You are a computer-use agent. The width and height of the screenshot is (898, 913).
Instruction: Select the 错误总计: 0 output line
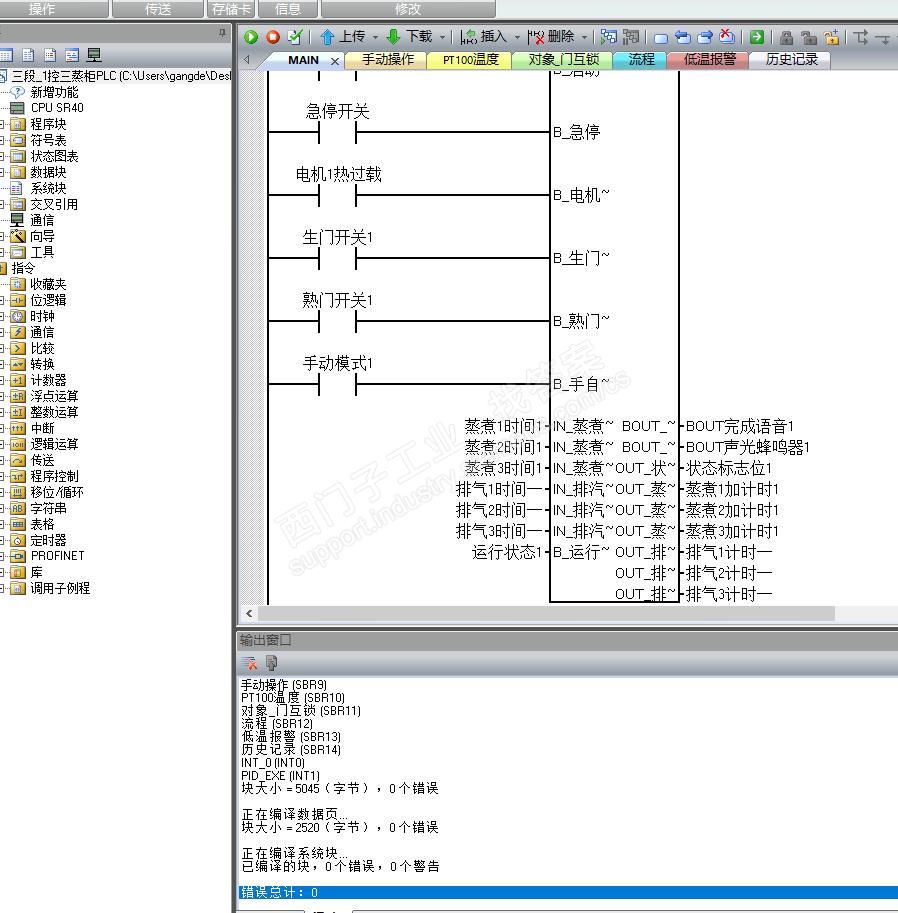click(568, 893)
